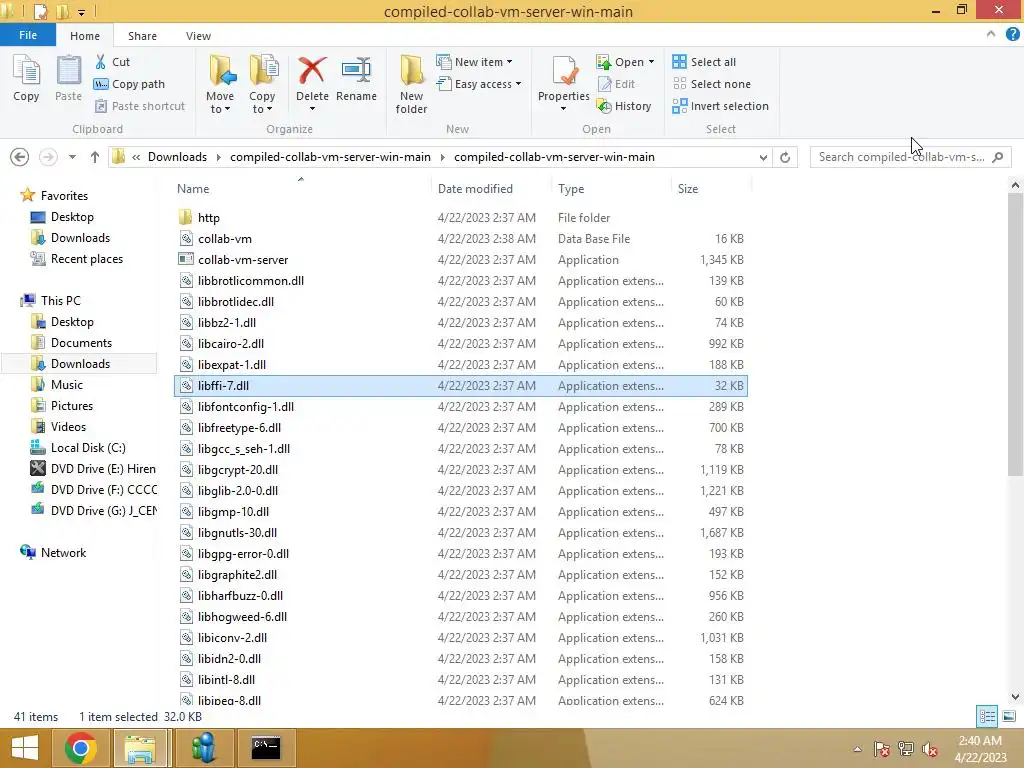Screen dimensions: 1024x768
Task: Switch to Details view icon in status bar
Action: [x=987, y=716]
